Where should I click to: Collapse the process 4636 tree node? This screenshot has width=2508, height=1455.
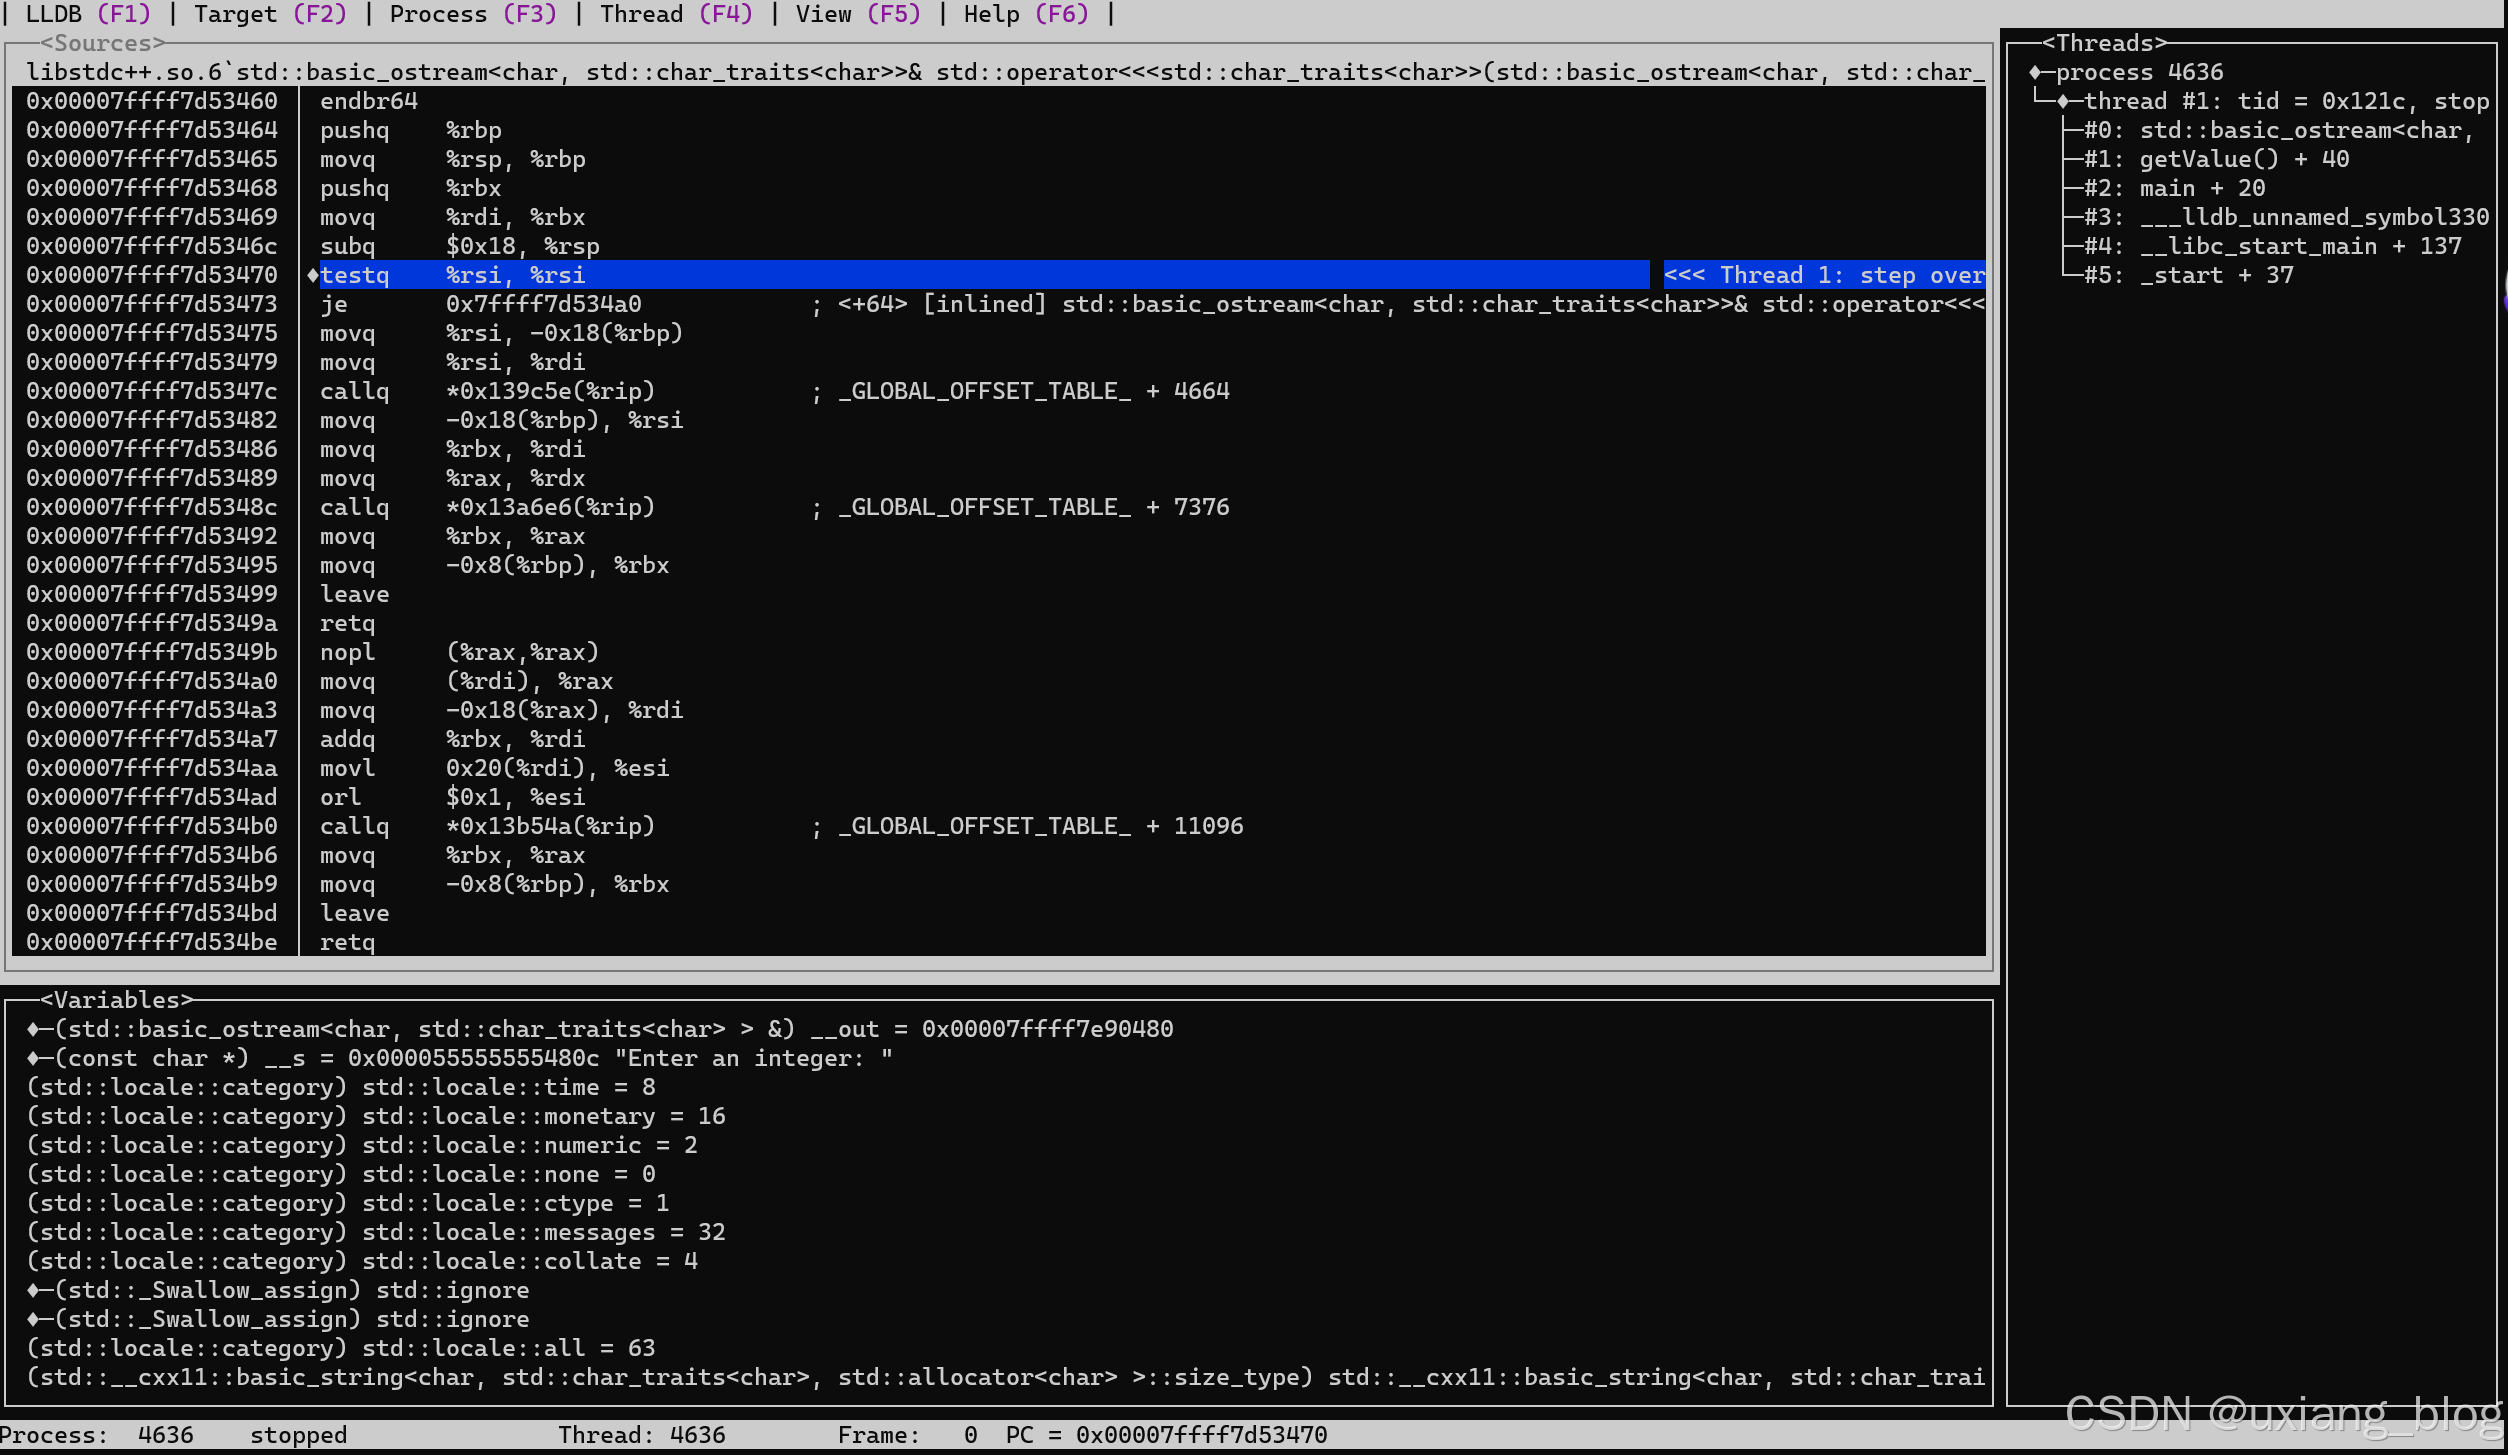[x=2034, y=72]
